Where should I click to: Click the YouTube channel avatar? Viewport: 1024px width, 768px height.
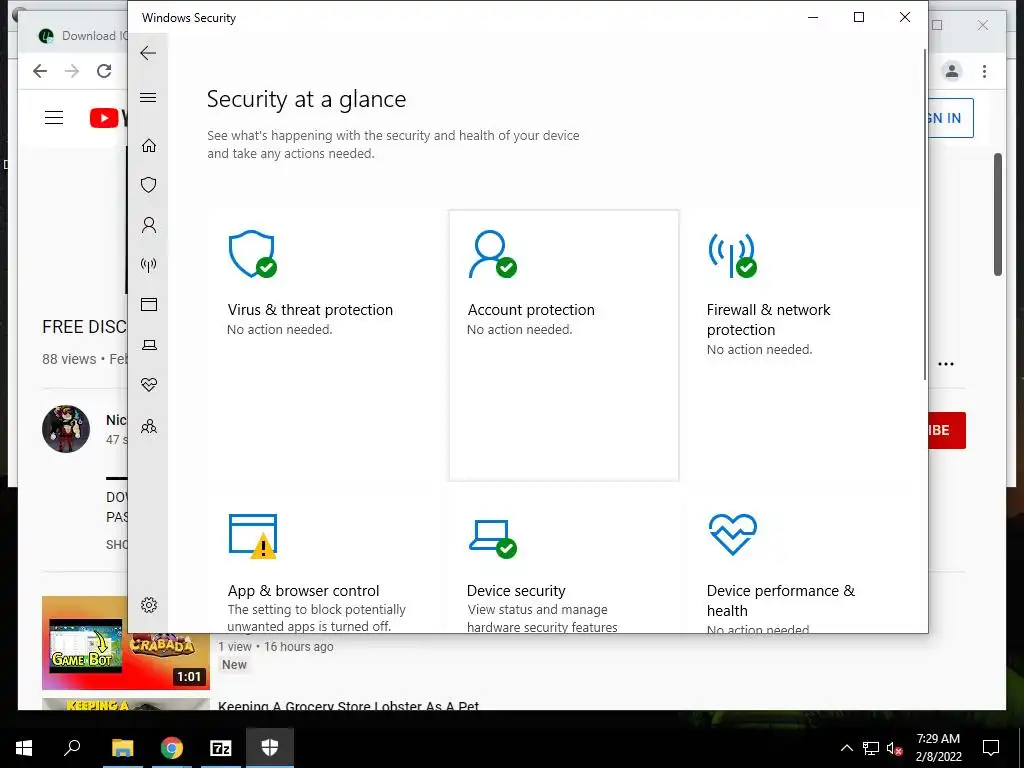(x=66, y=429)
